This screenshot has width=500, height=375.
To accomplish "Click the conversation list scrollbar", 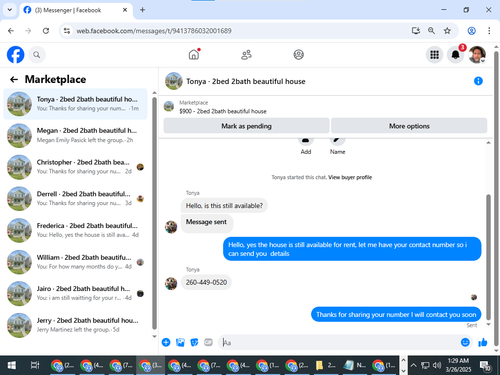I will point(154,213).
